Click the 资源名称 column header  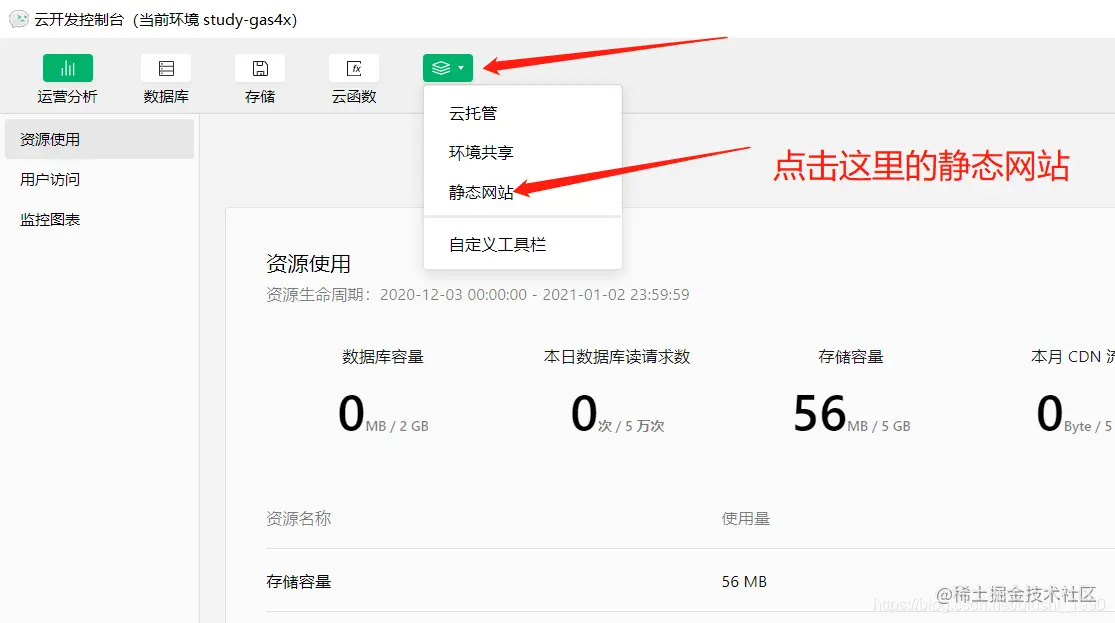[299, 518]
